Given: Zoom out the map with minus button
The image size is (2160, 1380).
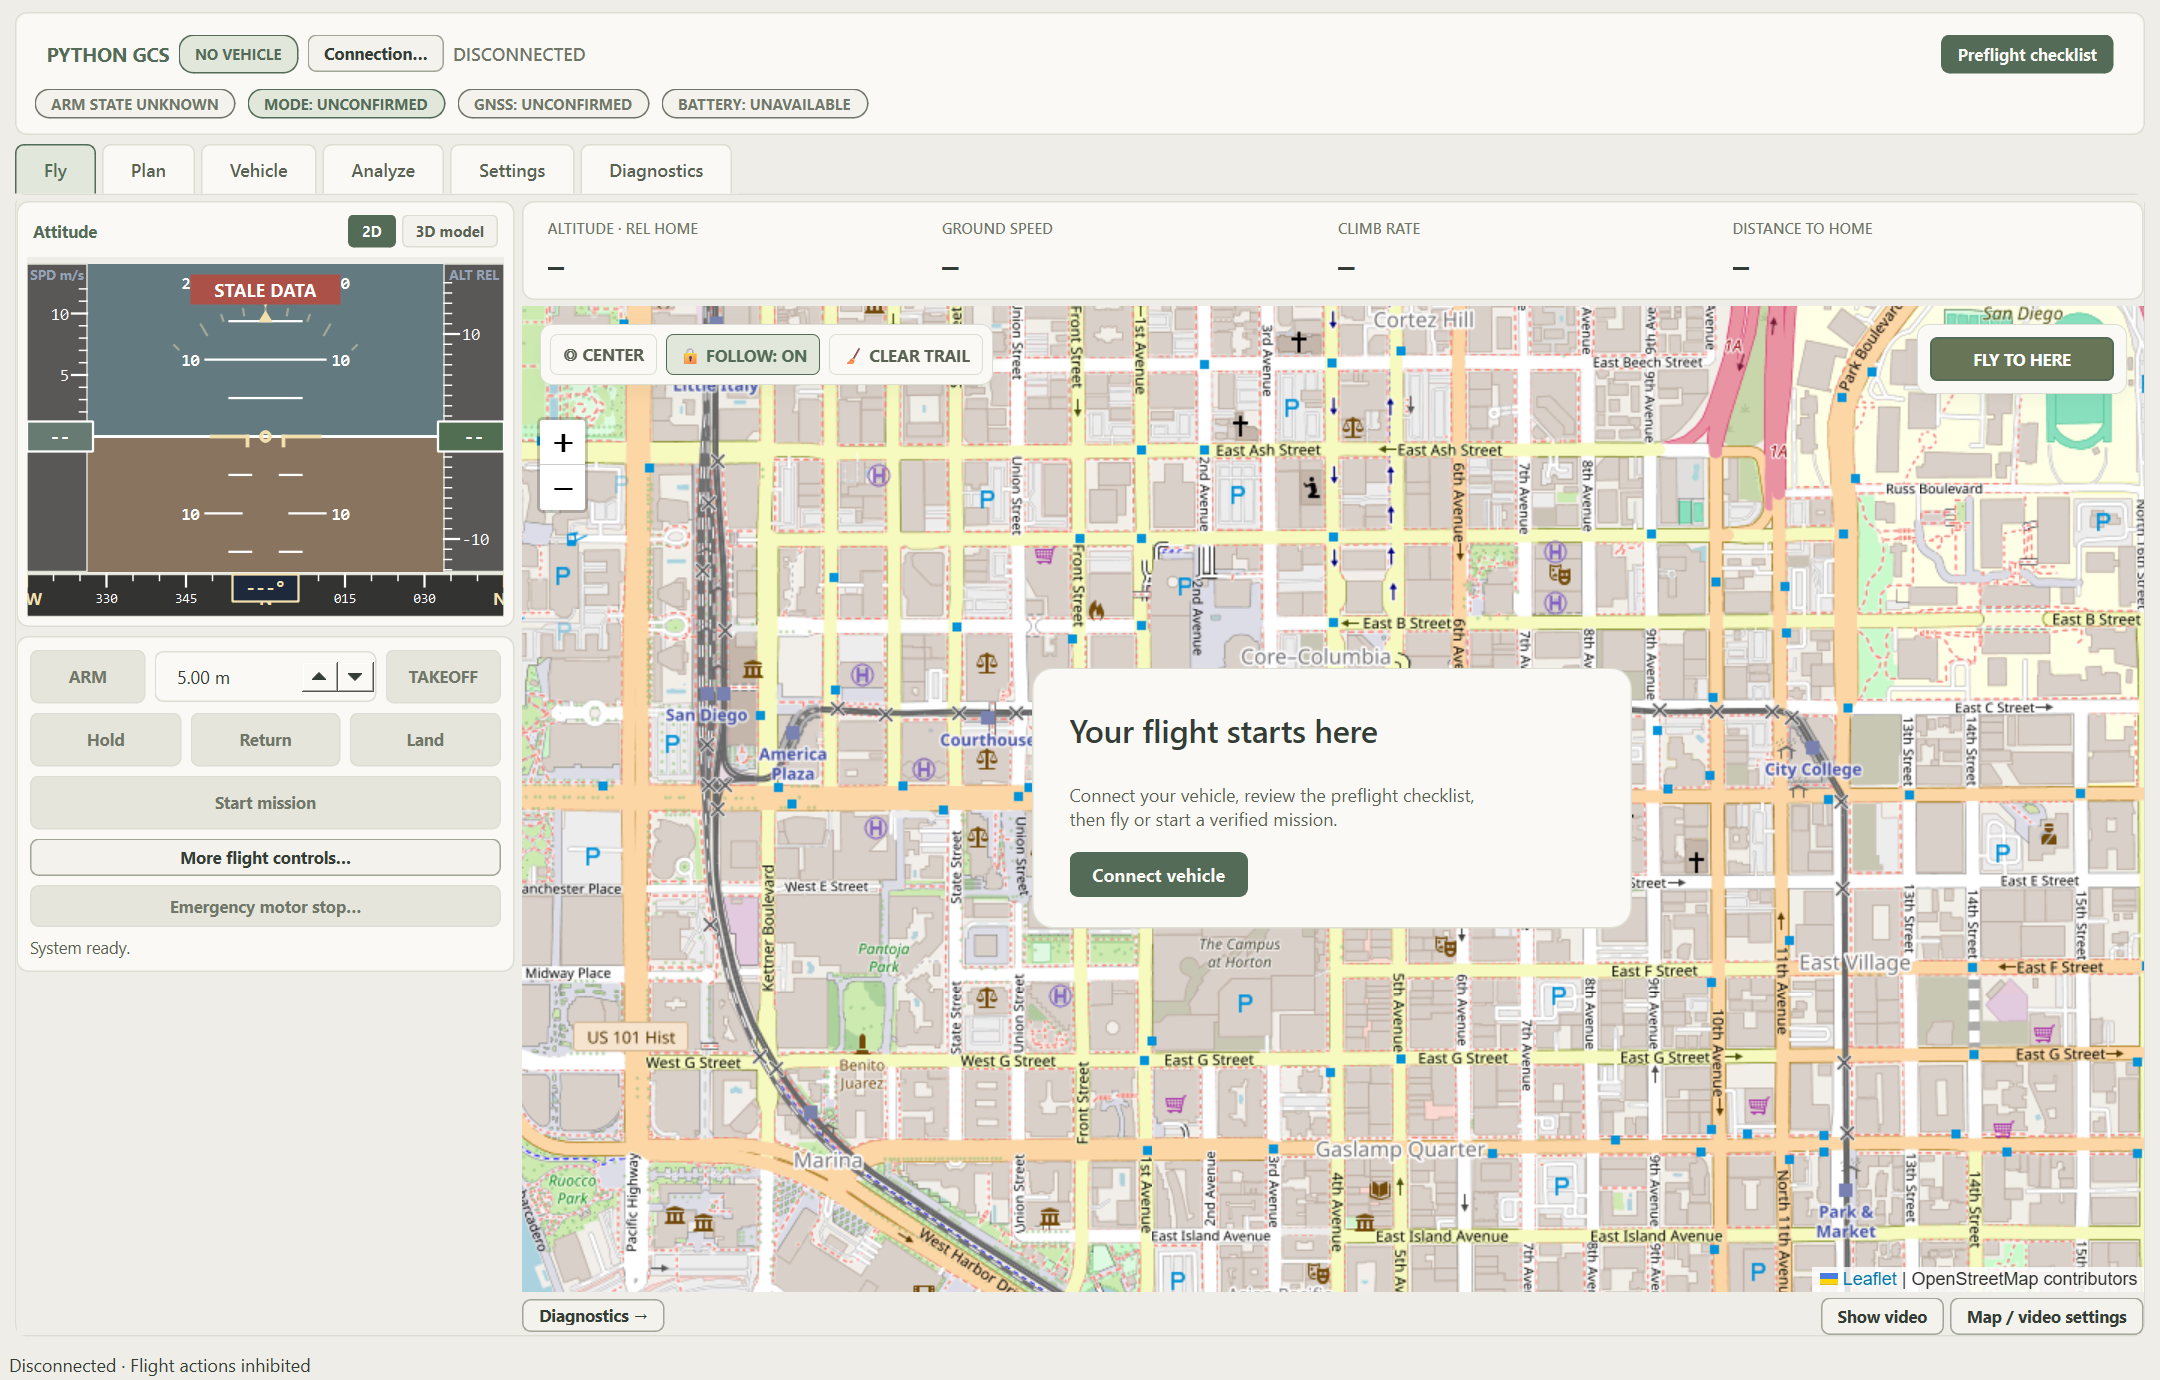Looking at the screenshot, I should click(563, 489).
